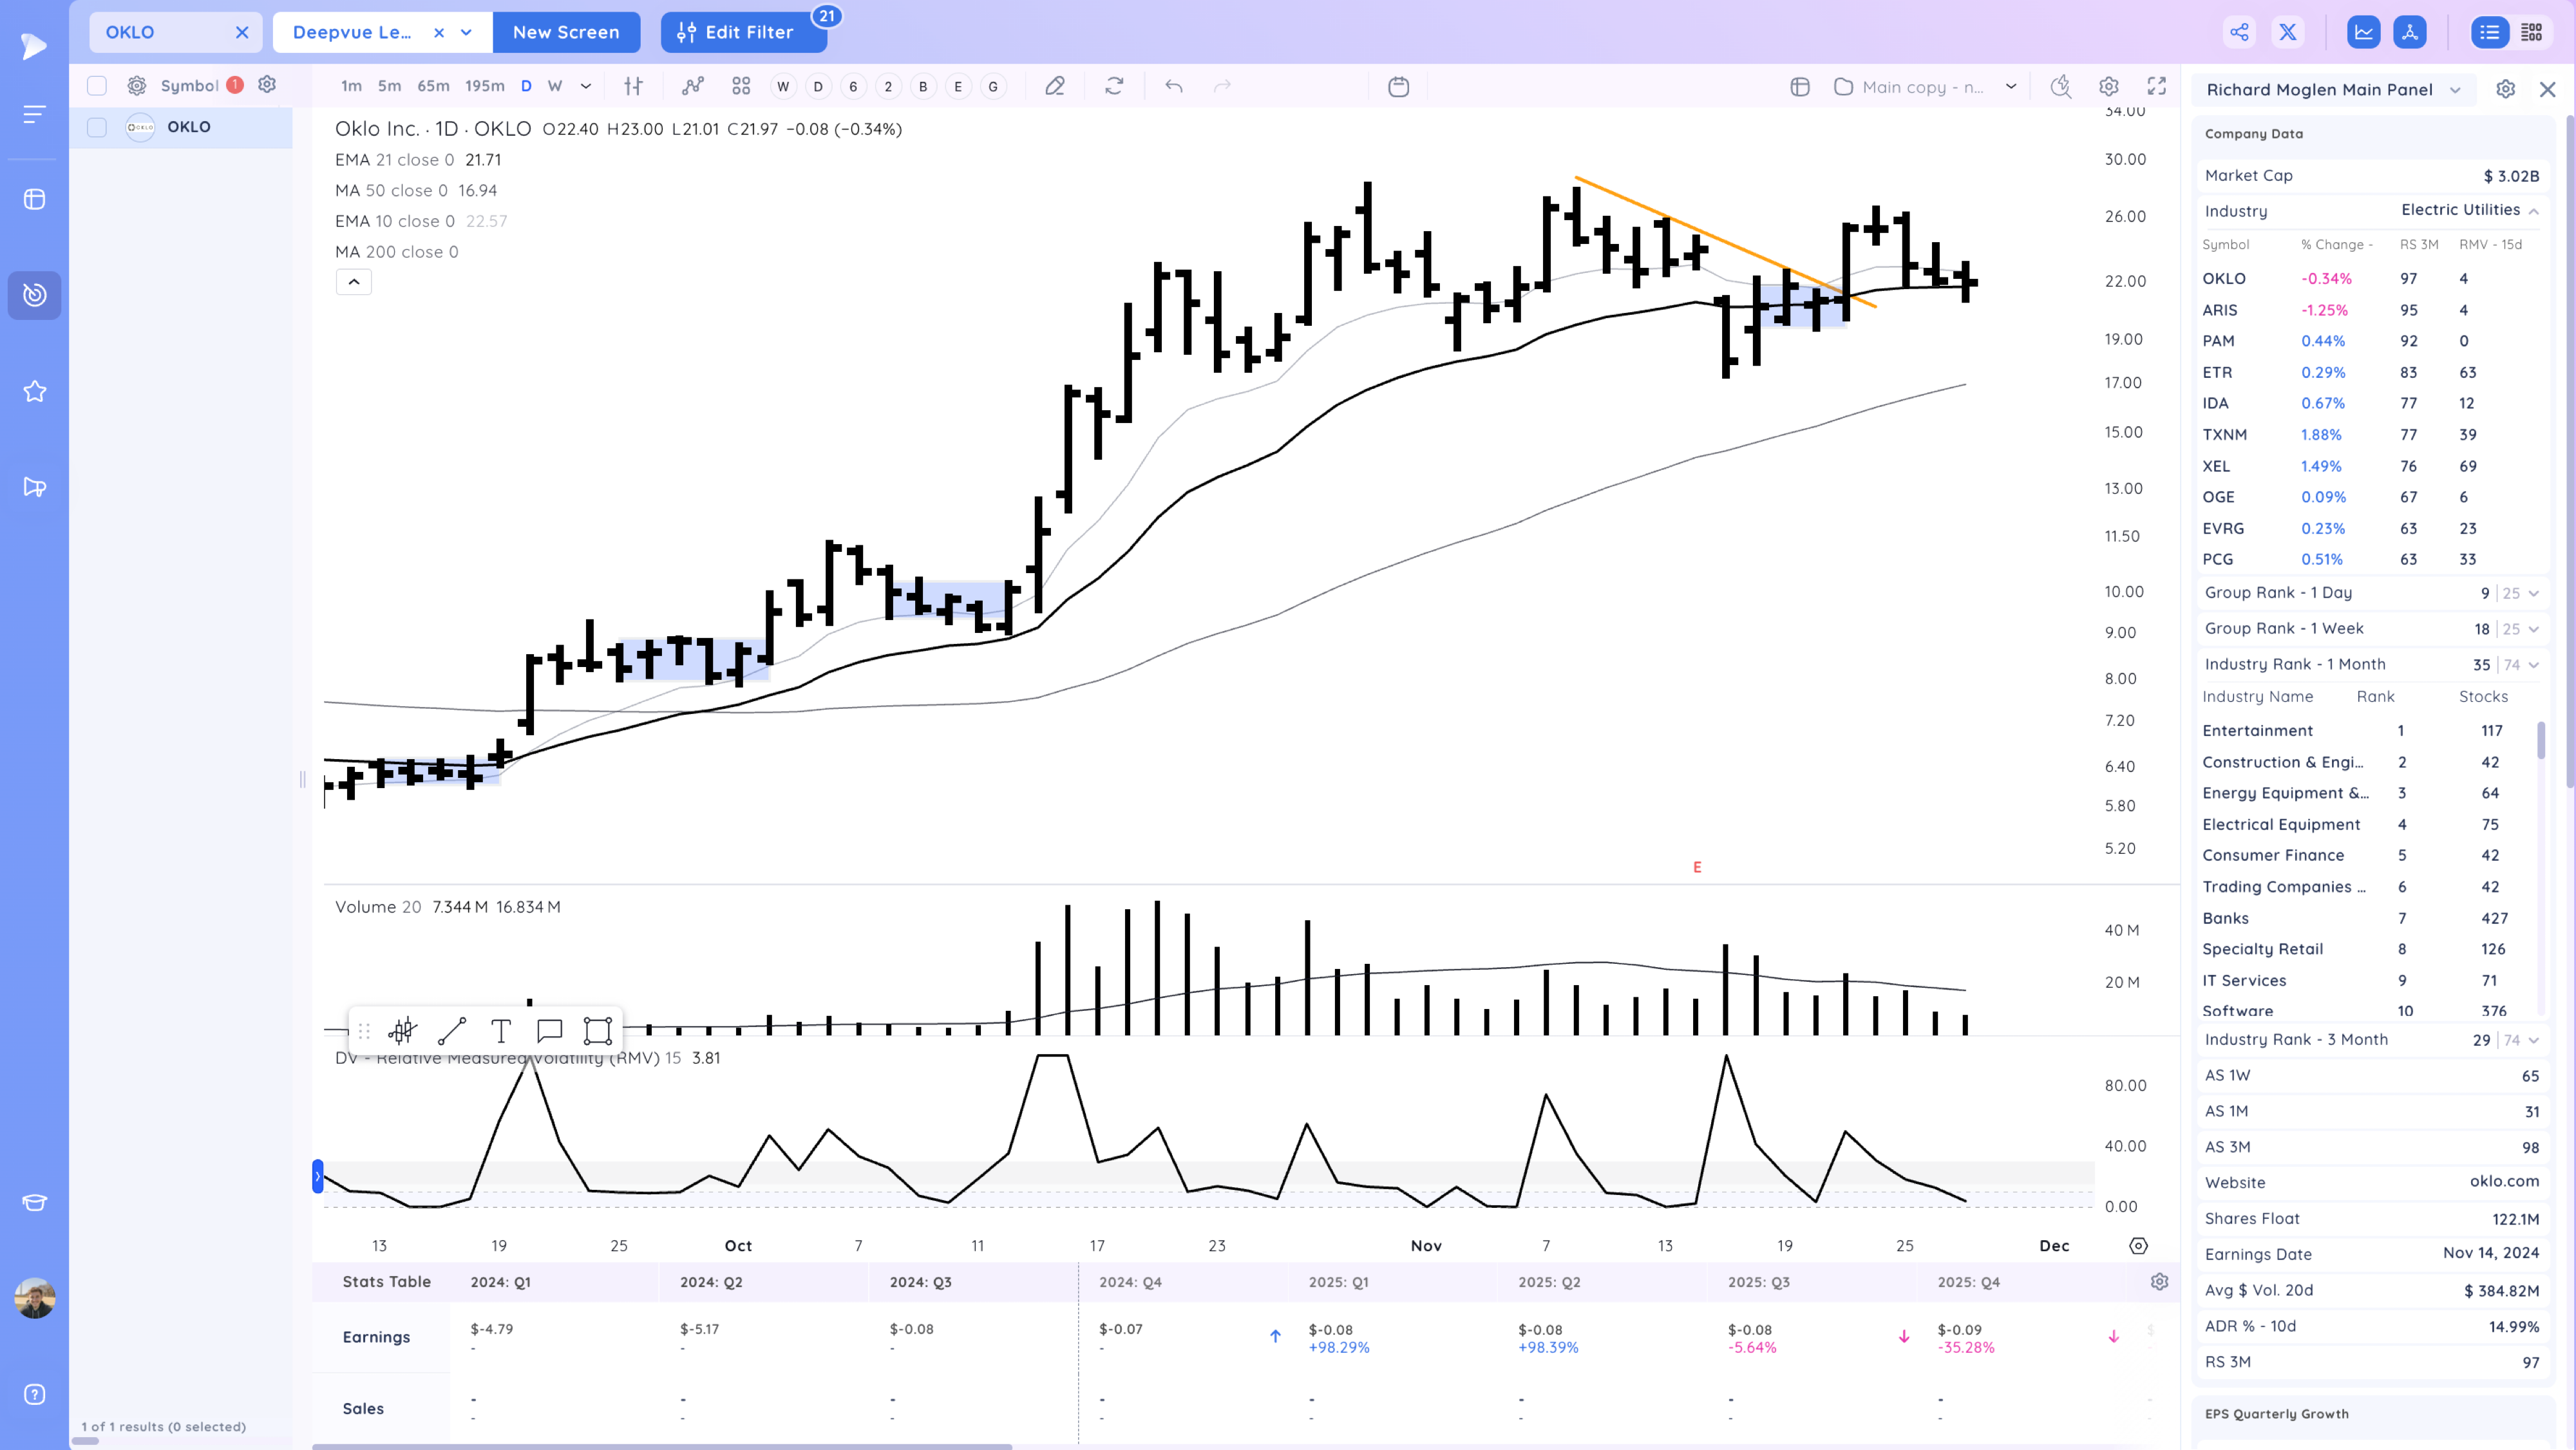Click the vertical scrollbar of the industry rank list
Viewport: 2576px width, 1450px height.
[x=2541, y=740]
